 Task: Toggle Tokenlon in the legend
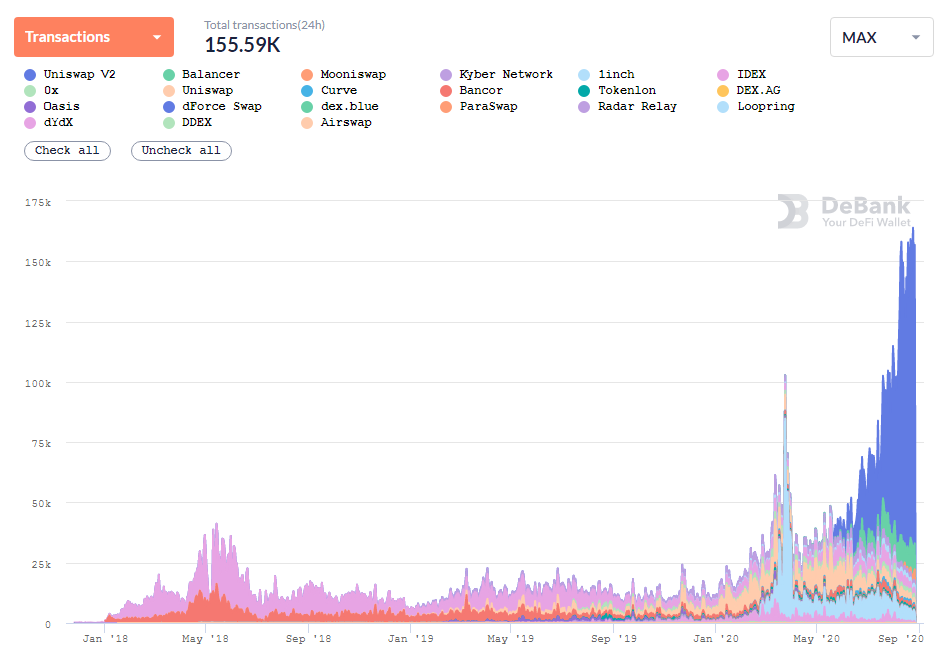click(617, 91)
